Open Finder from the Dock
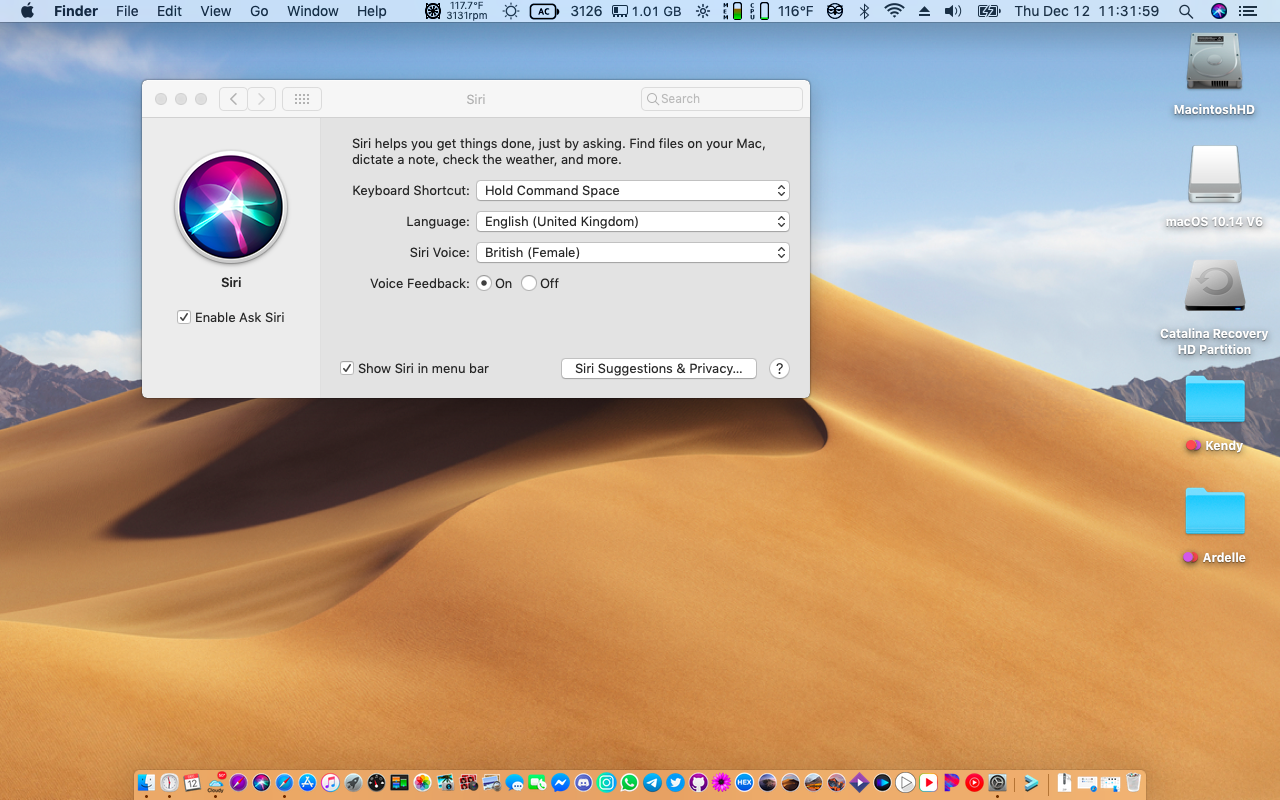The width and height of the screenshot is (1280, 800). point(146,782)
